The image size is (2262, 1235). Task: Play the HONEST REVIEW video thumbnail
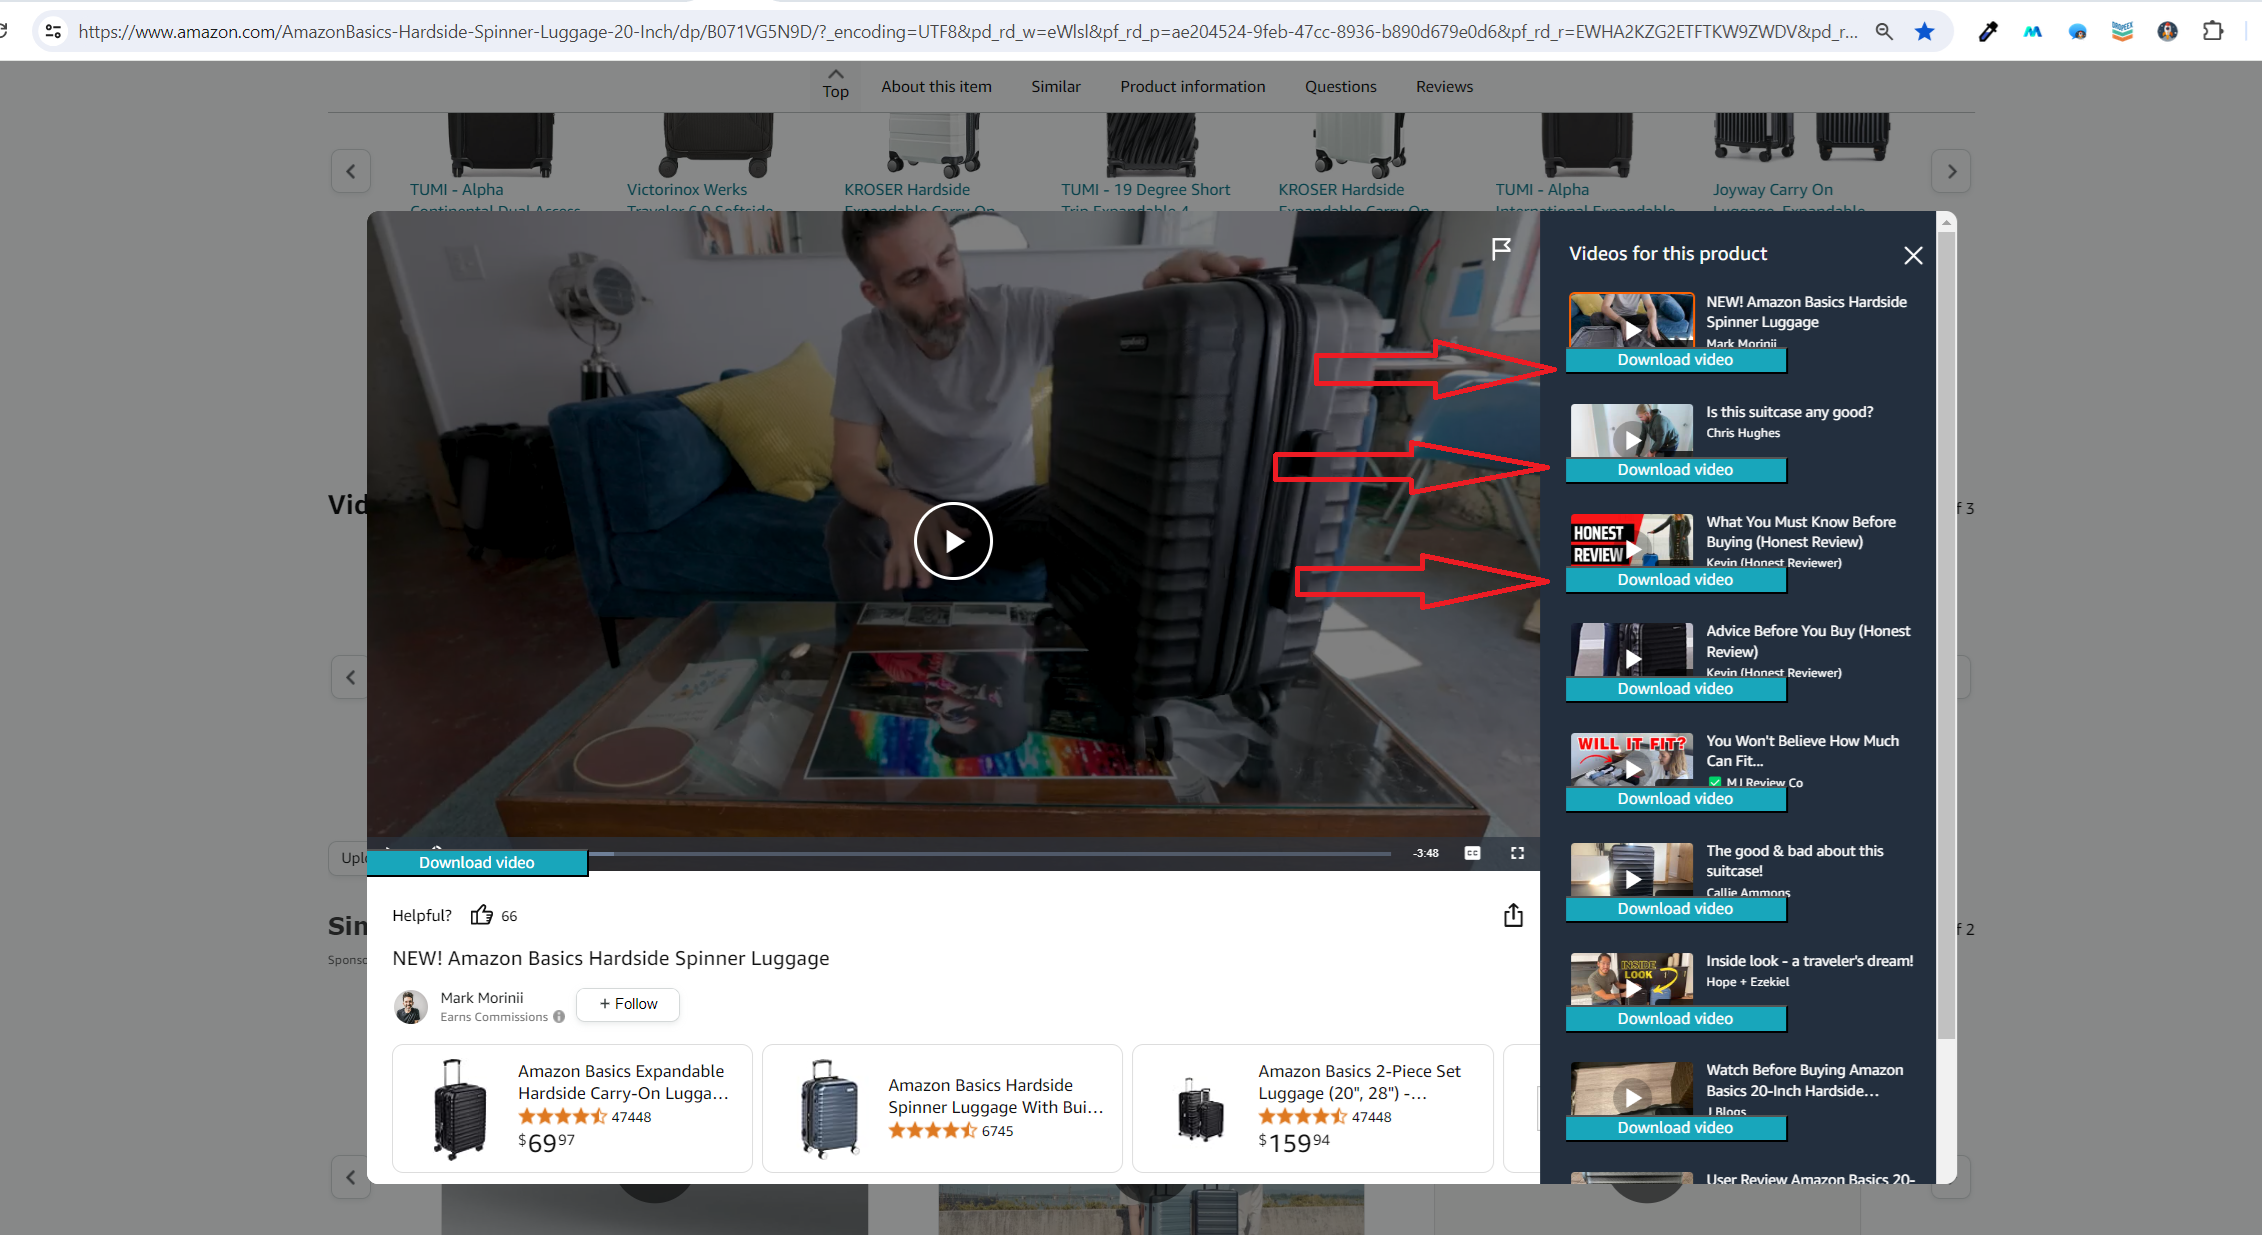1632,541
